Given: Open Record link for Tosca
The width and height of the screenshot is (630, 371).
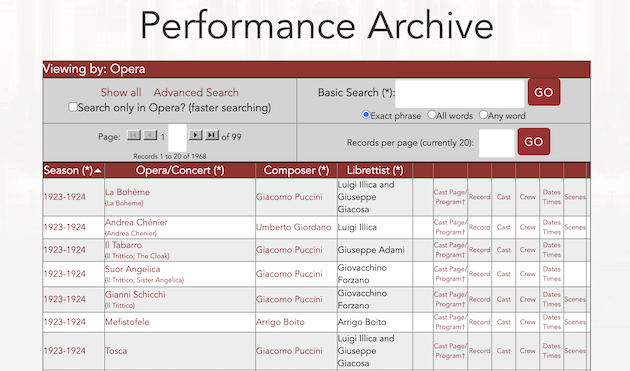Looking at the screenshot, I should click(479, 351).
